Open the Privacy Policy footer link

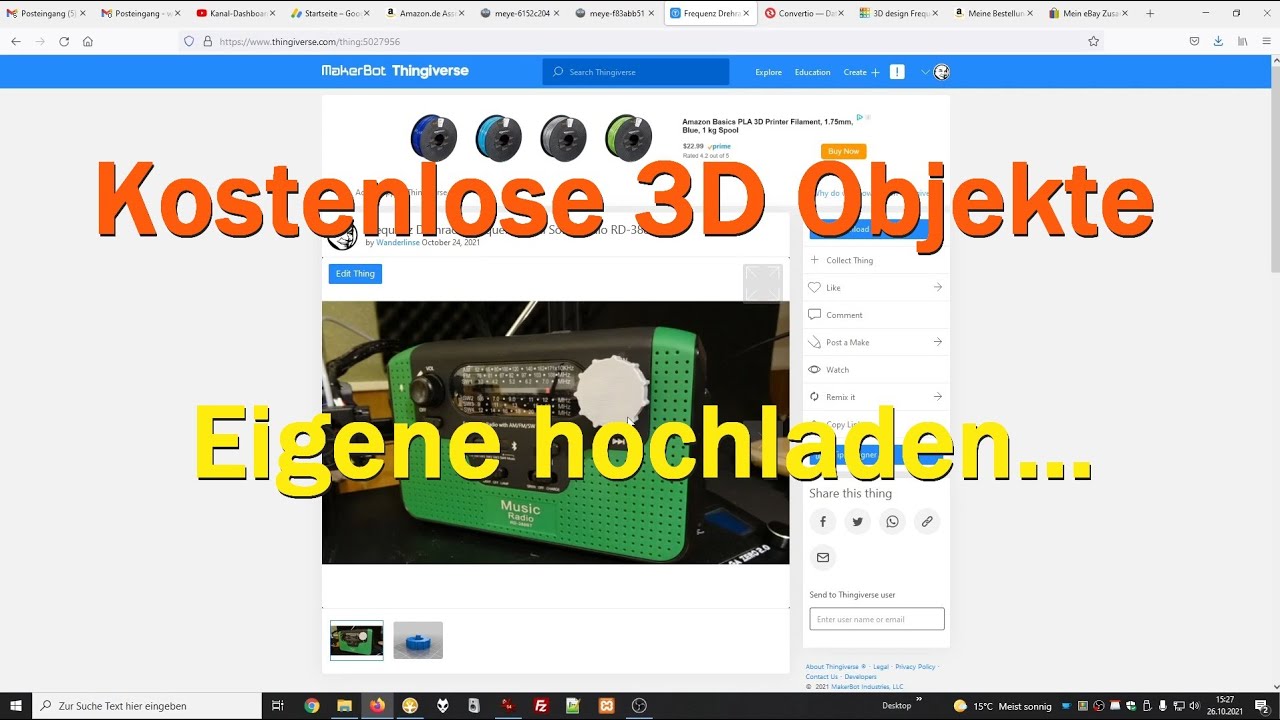(x=915, y=667)
